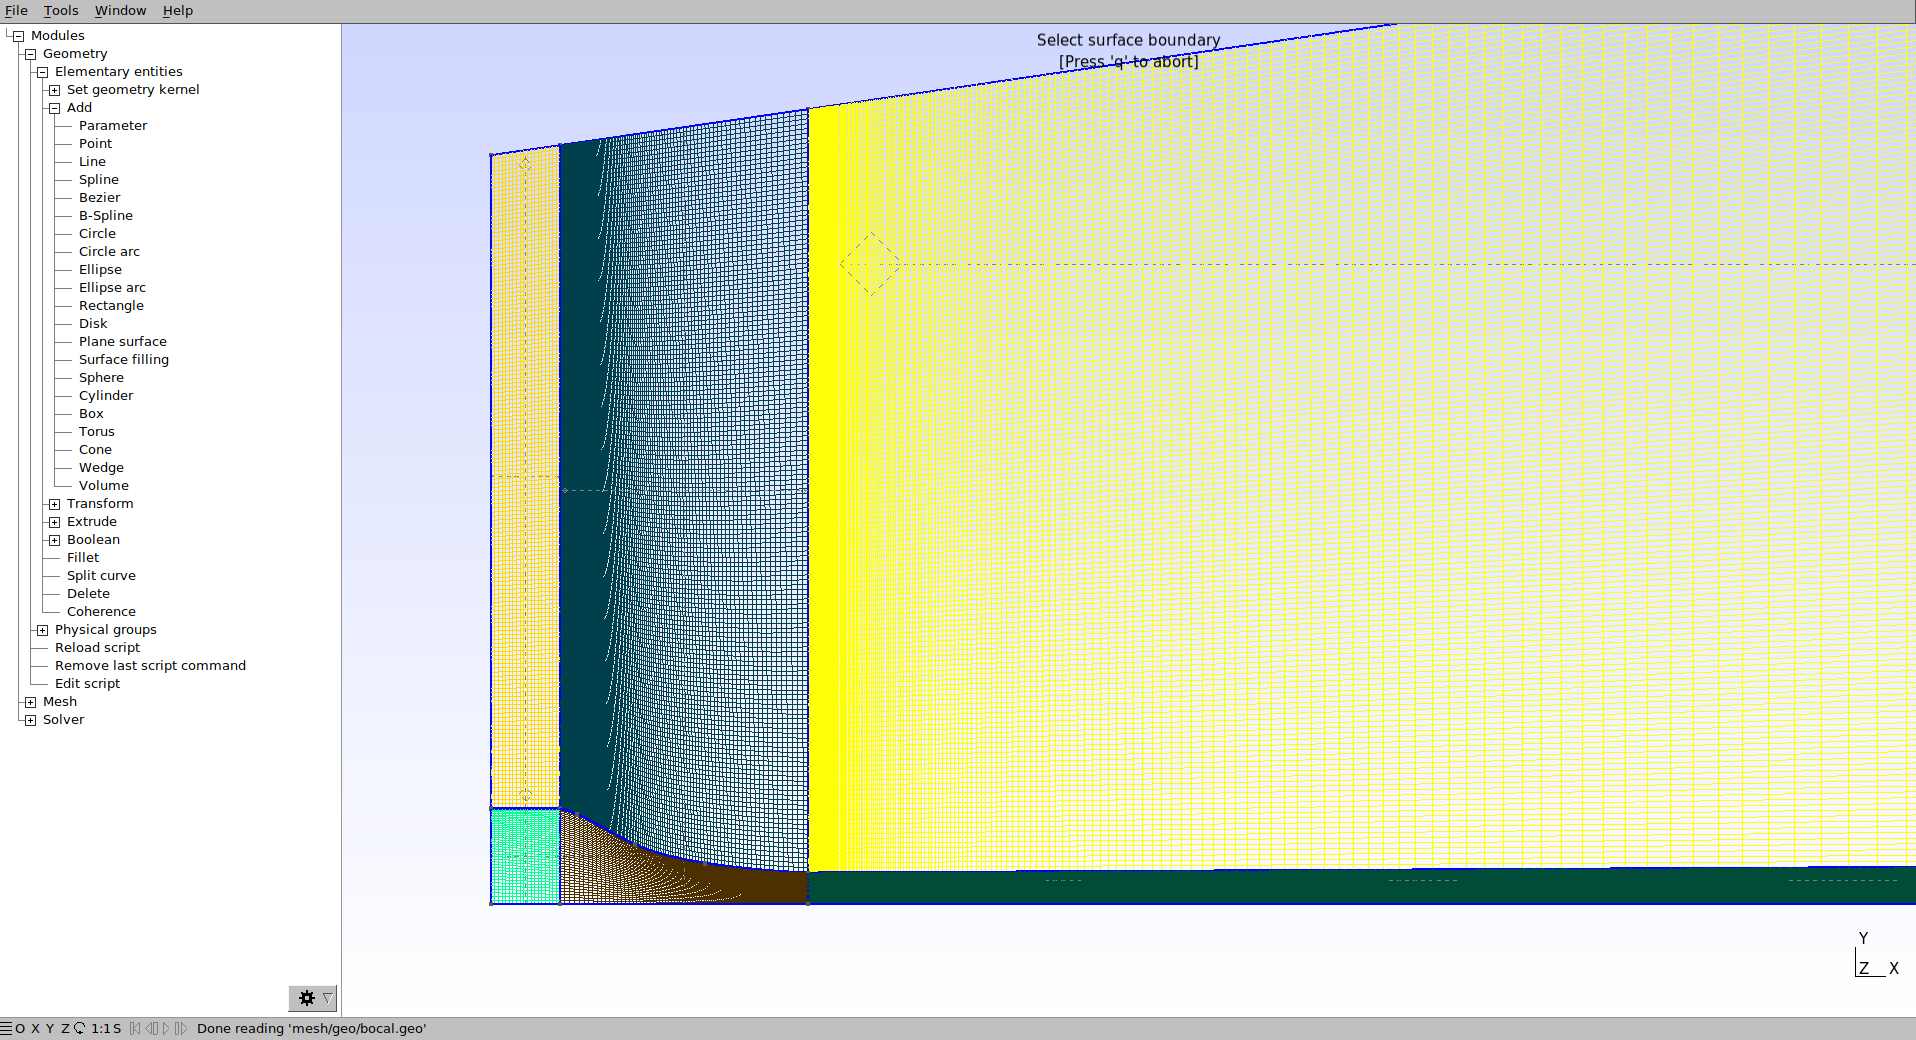1916x1040 pixels.
Task: Select Circle arc under Add
Action: coord(109,252)
